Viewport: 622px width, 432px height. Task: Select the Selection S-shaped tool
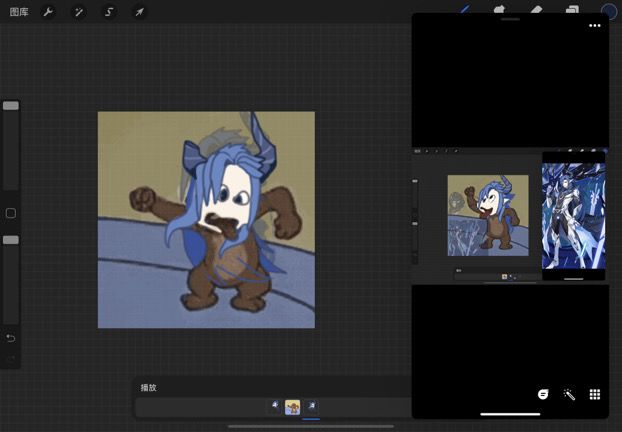click(109, 12)
